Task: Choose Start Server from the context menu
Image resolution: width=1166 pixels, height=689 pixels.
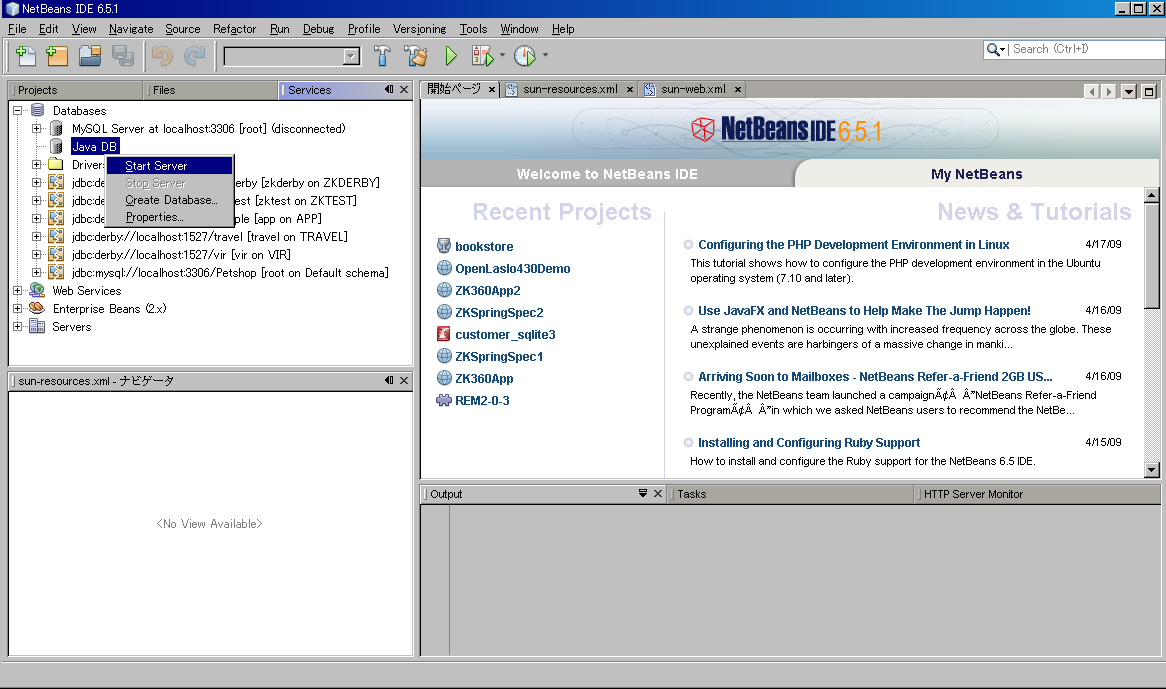Action: tap(170, 166)
